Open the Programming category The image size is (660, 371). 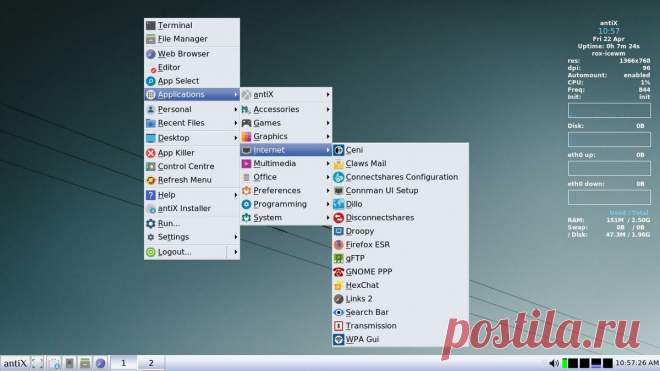(286, 204)
